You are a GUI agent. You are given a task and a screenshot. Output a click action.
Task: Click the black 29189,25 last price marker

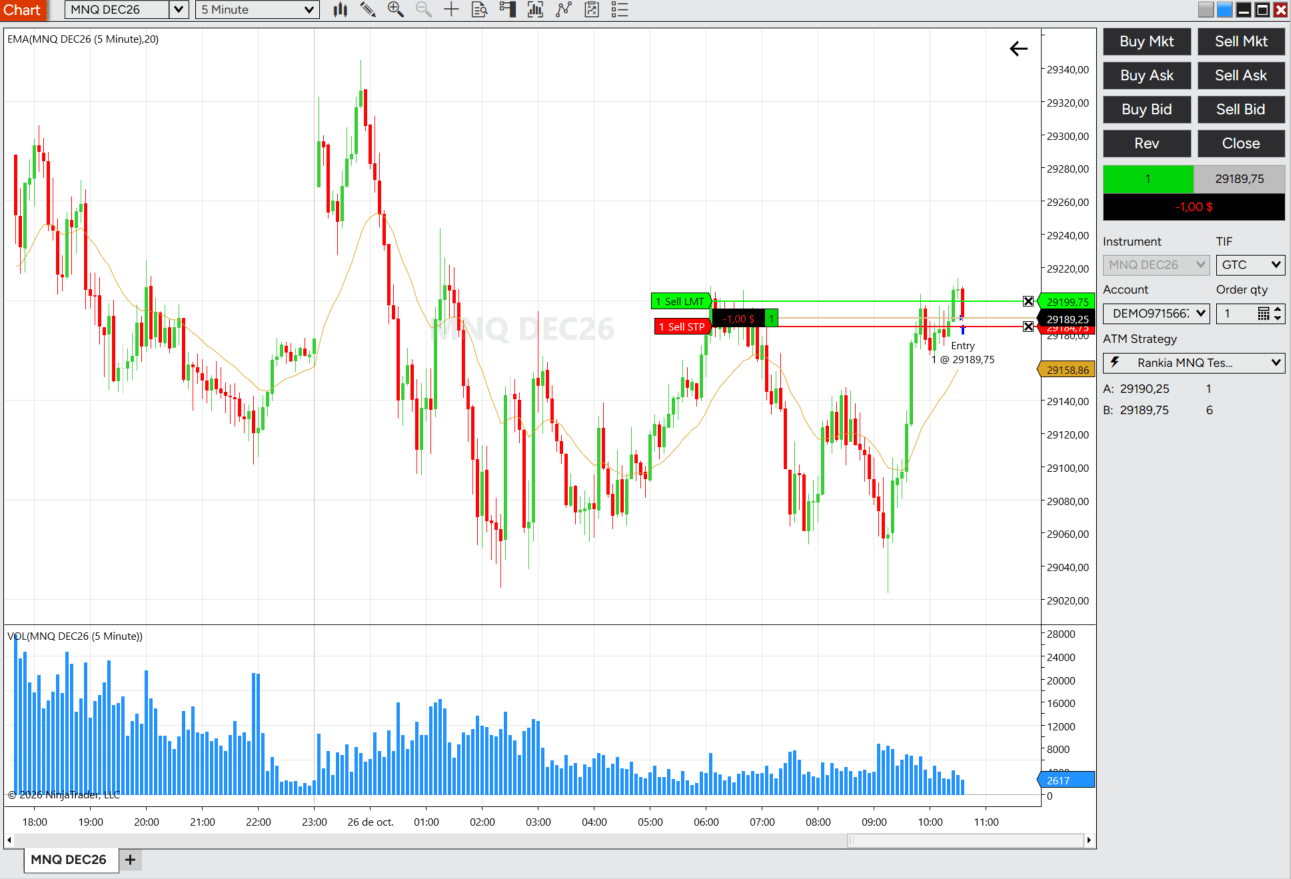pyautogui.click(x=1067, y=318)
